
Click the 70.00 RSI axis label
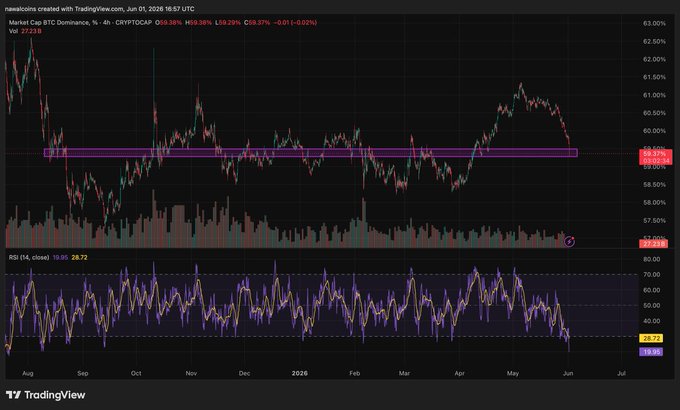(x=652, y=275)
